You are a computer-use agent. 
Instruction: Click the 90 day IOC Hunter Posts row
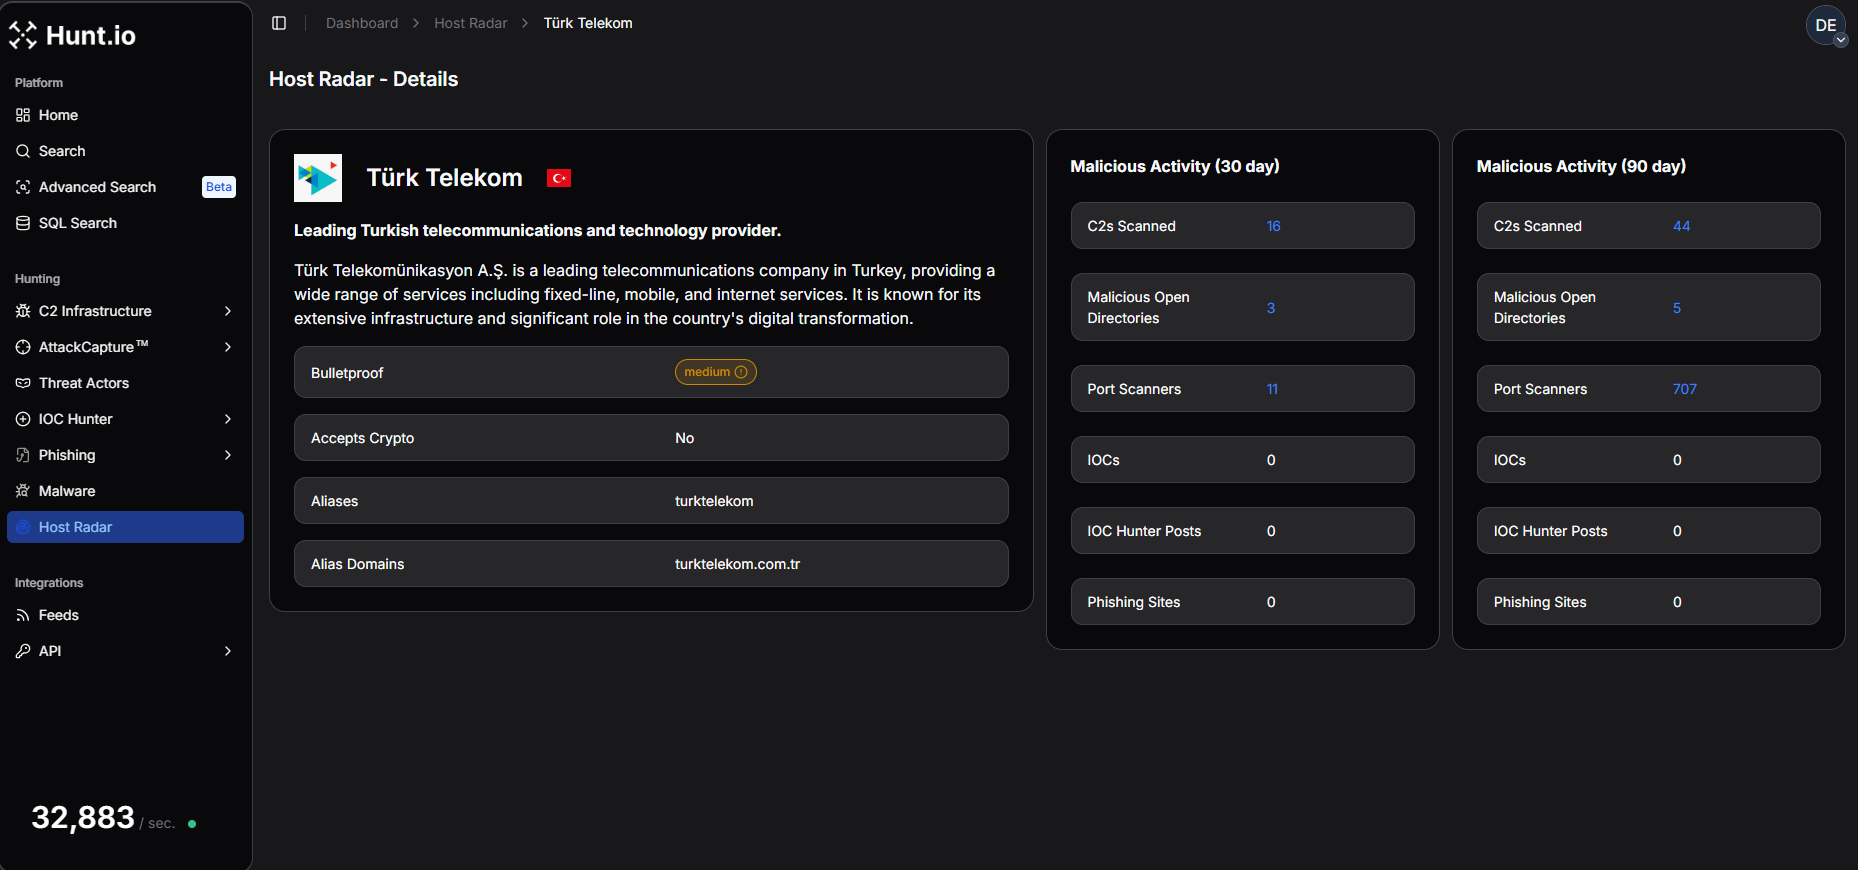pyautogui.click(x=1648, y=531)
